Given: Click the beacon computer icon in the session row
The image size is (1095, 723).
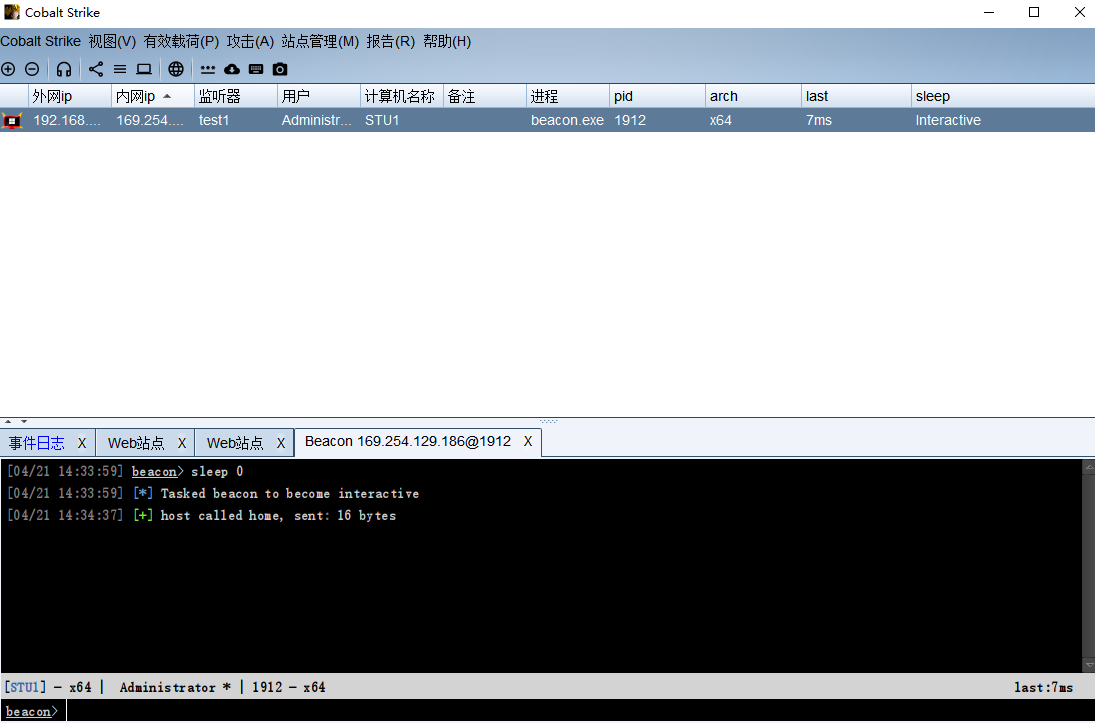Looking at the screenshot, I should coord(12,120).
